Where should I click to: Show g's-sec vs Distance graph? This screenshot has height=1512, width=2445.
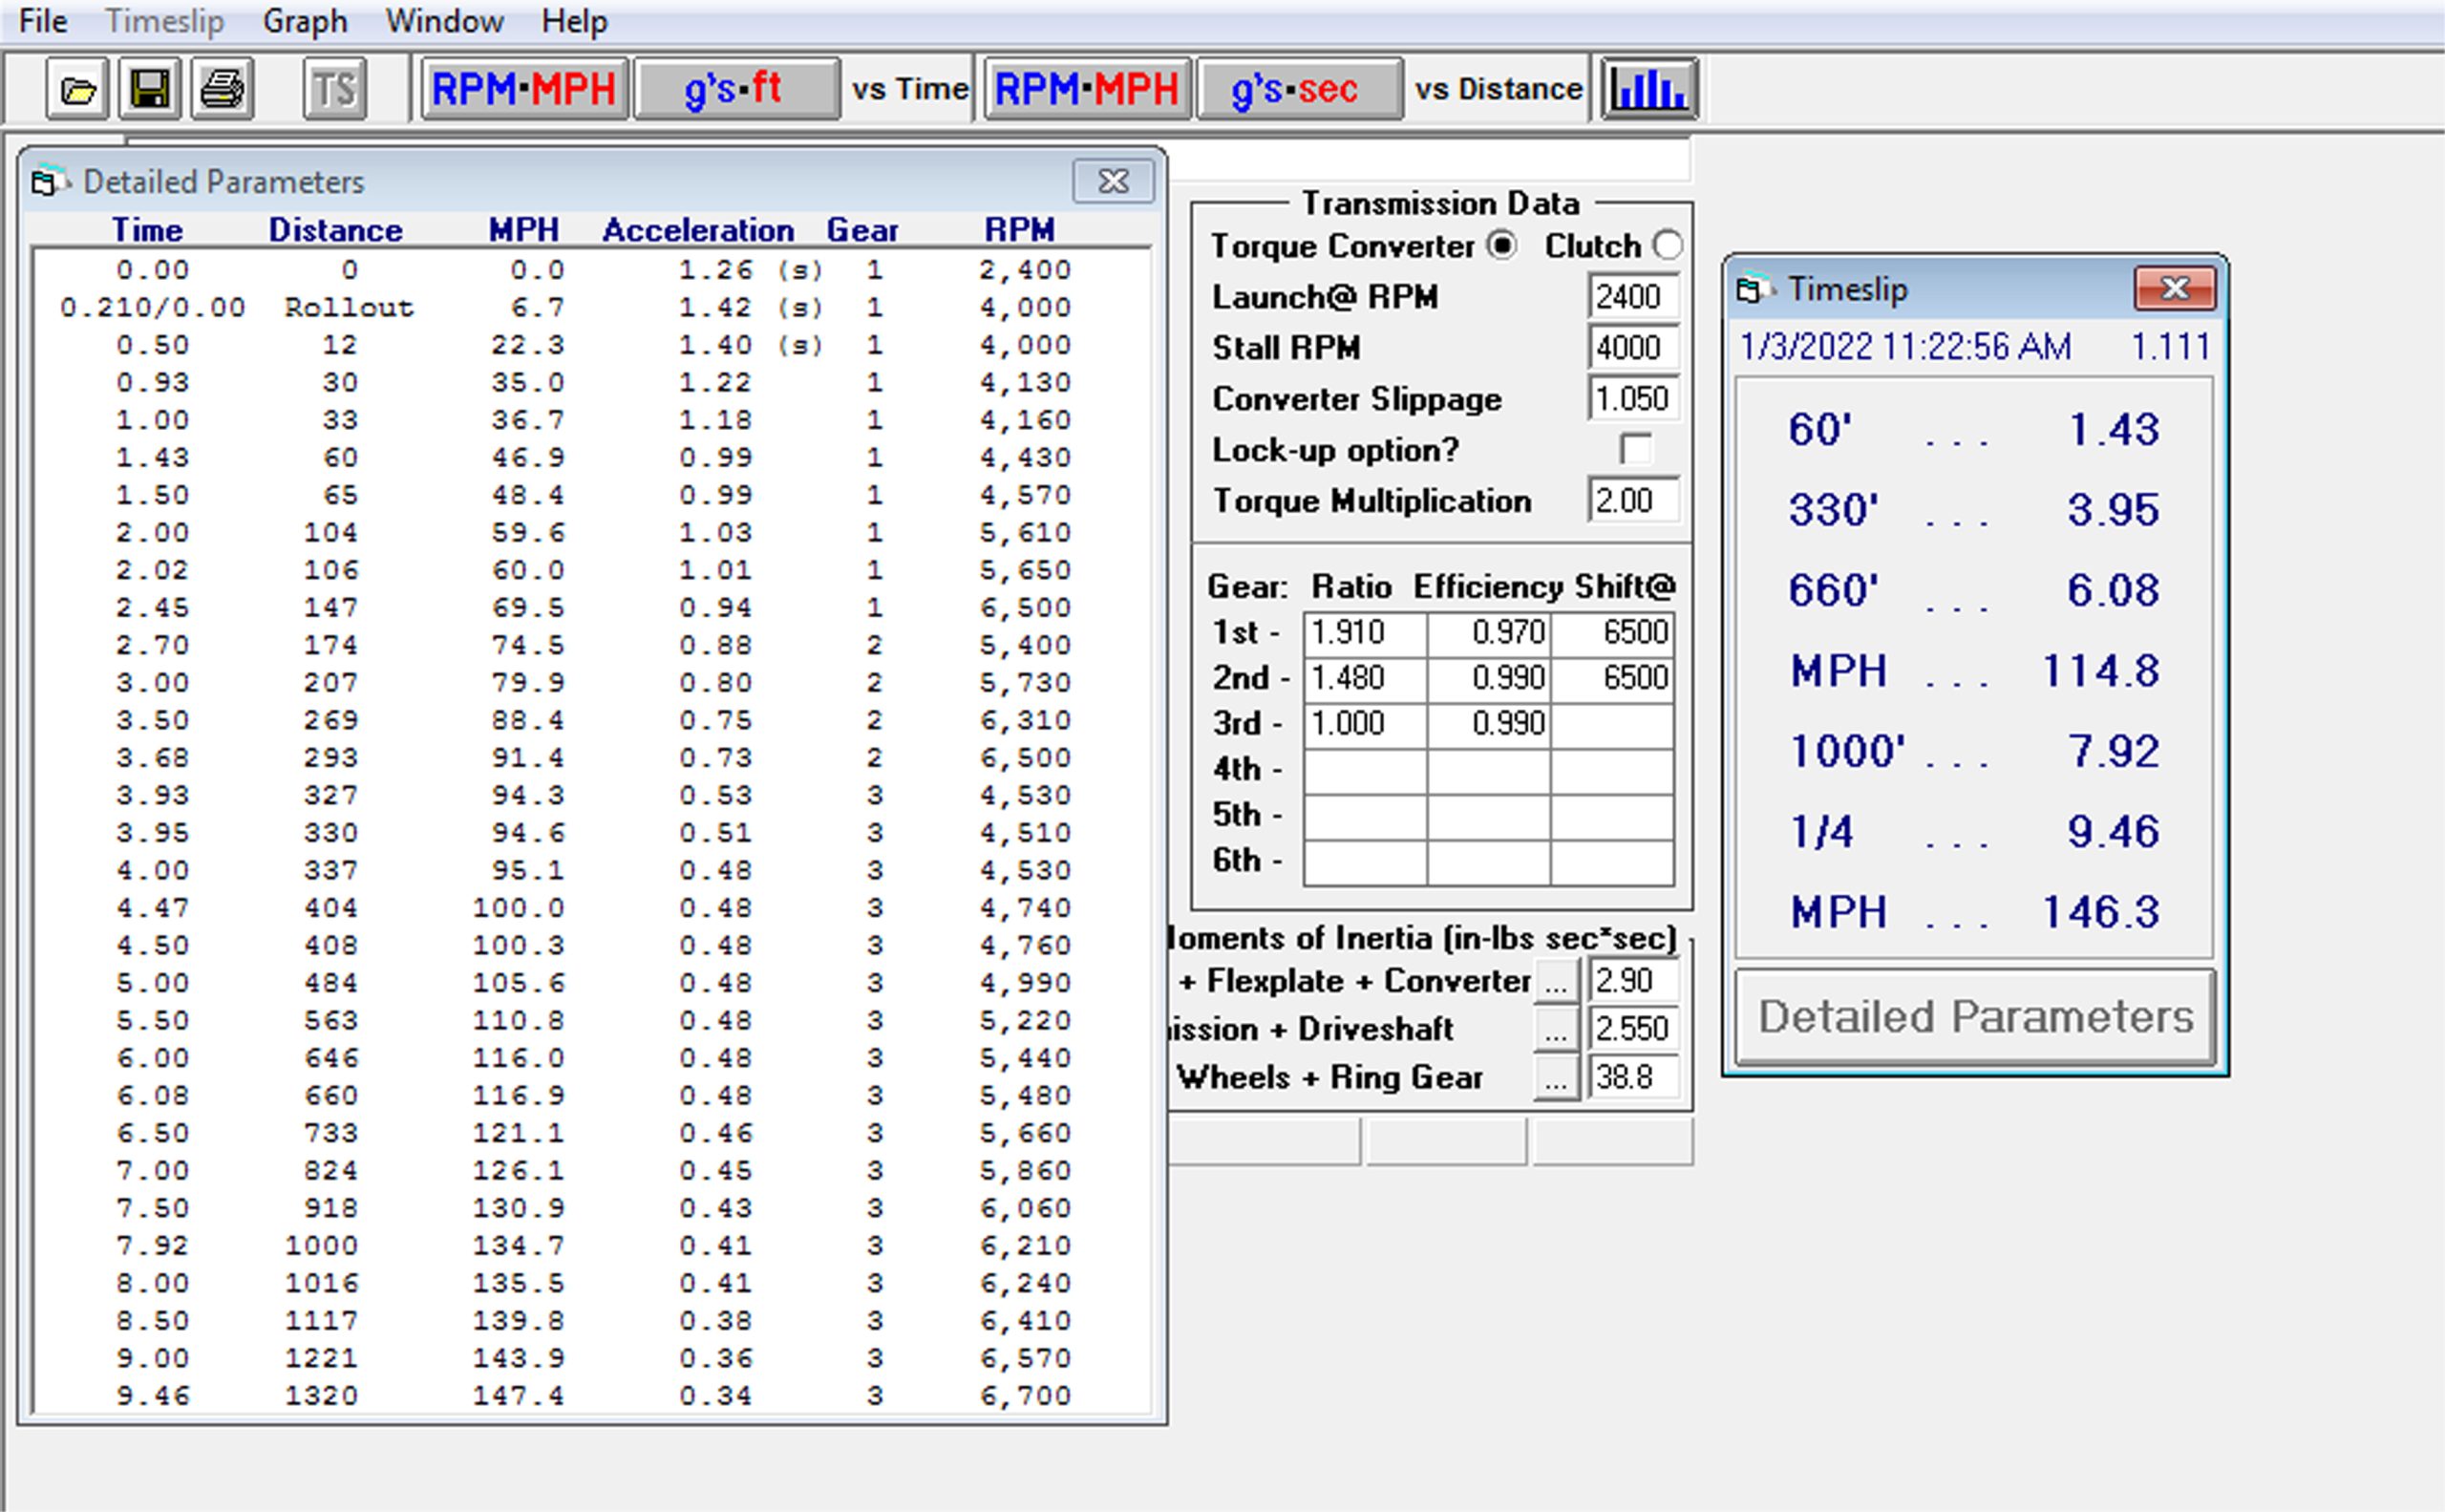click(1298, 90)
